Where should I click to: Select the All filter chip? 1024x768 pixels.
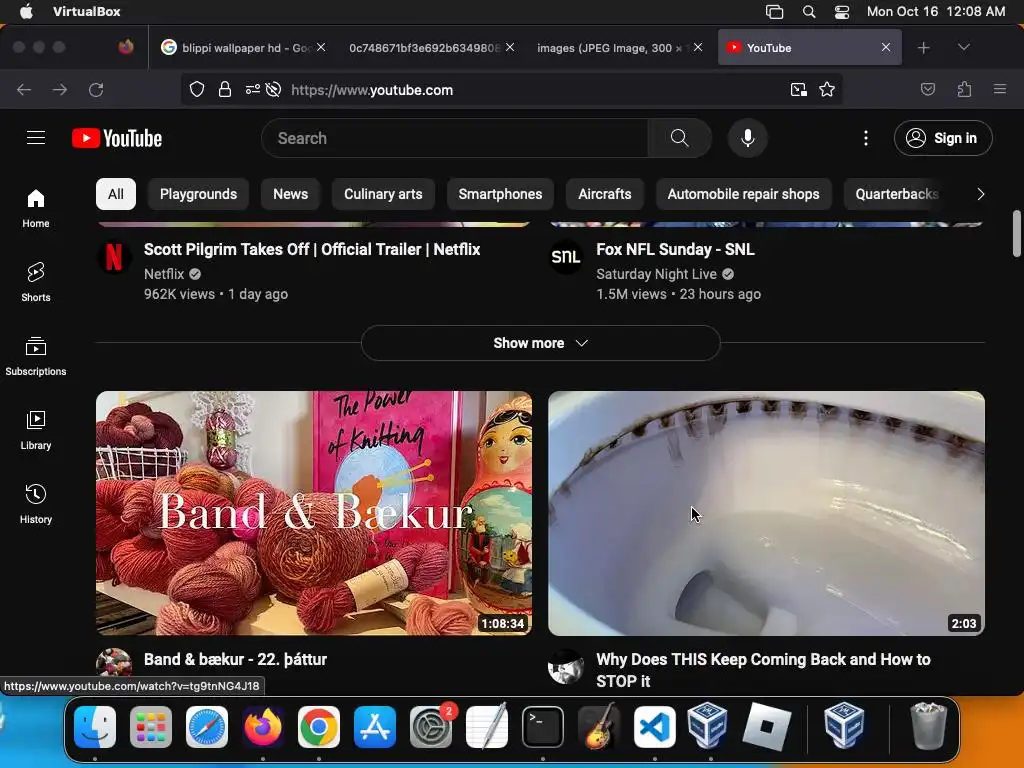(116, 194)
